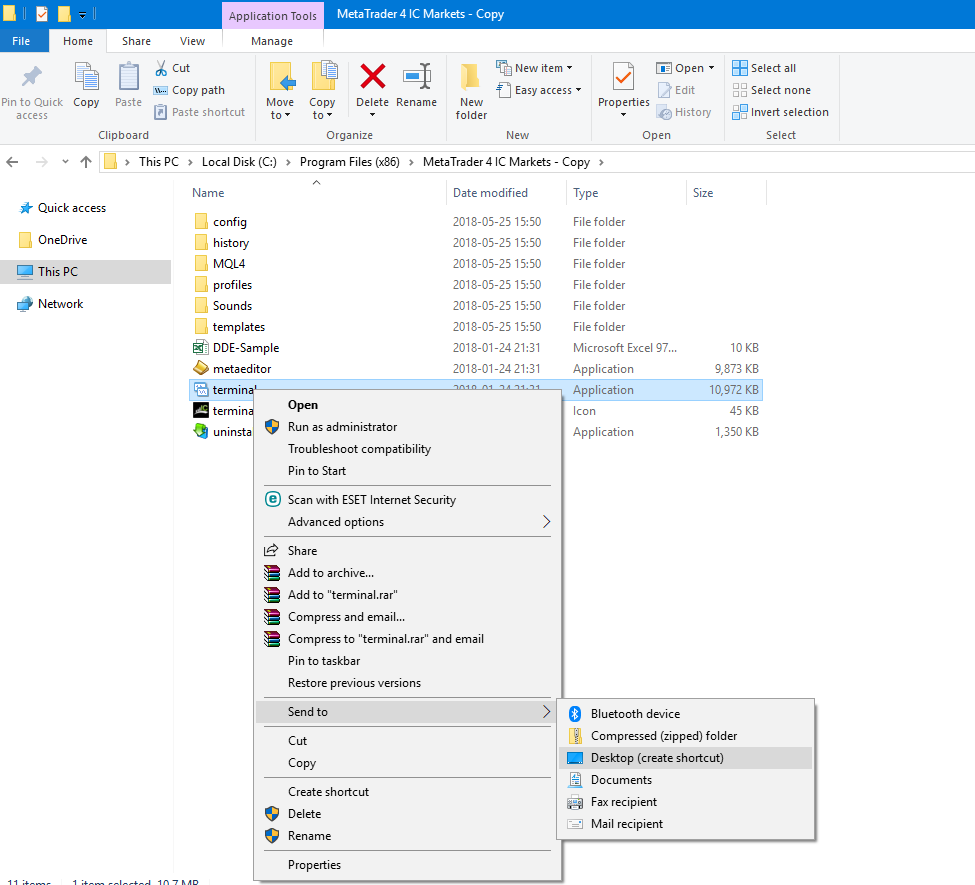Choose Open in the context menu

point(303,405)
